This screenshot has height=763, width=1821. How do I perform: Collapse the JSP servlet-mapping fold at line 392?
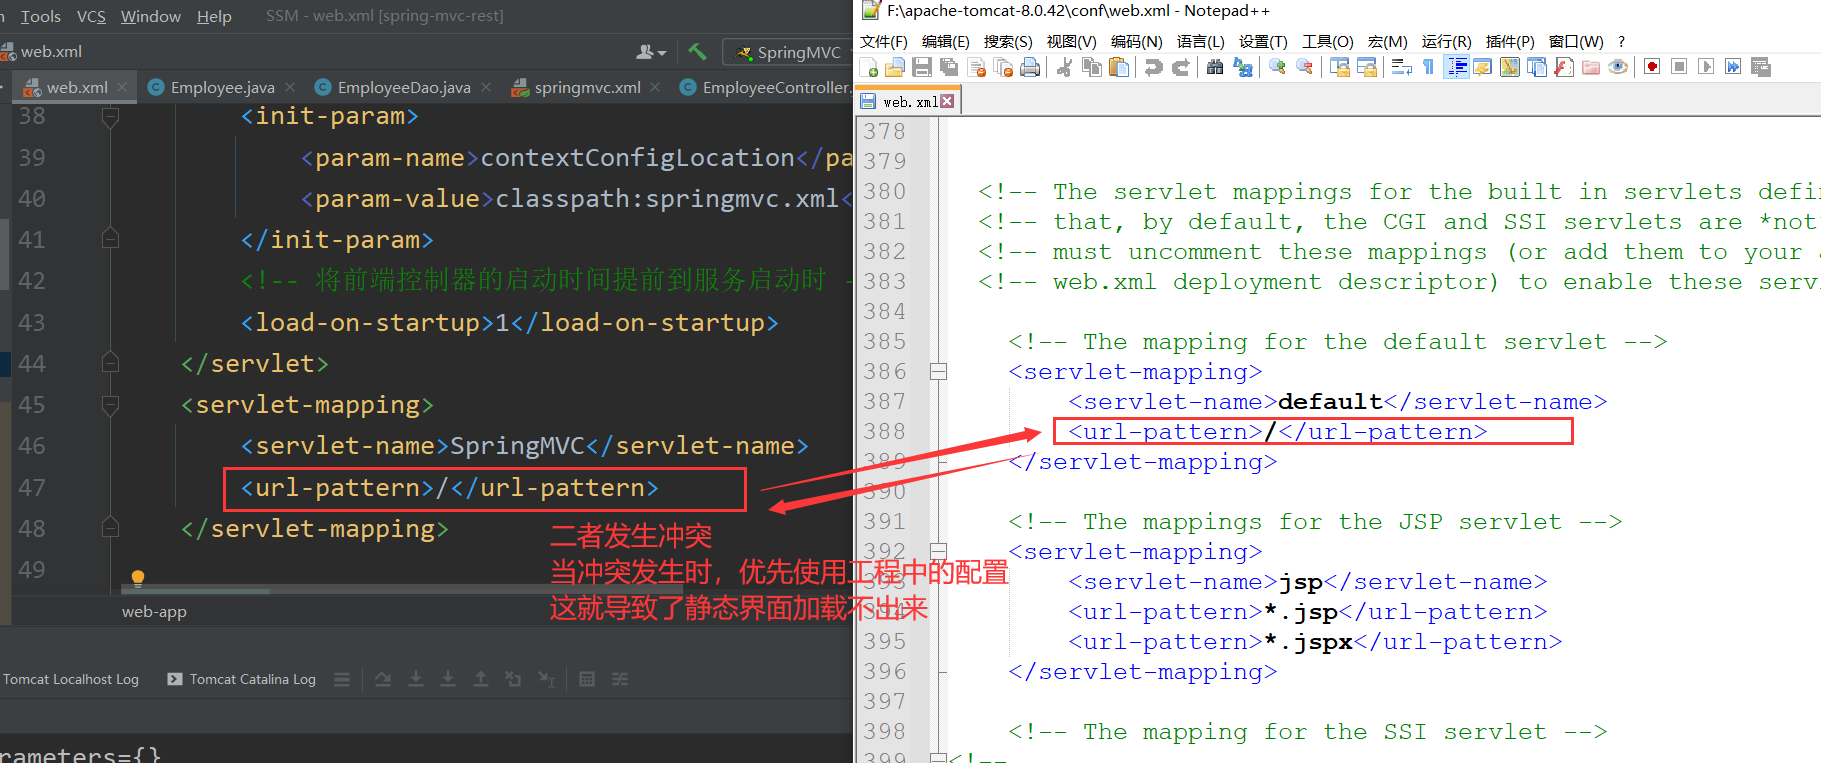pos(938,551)
